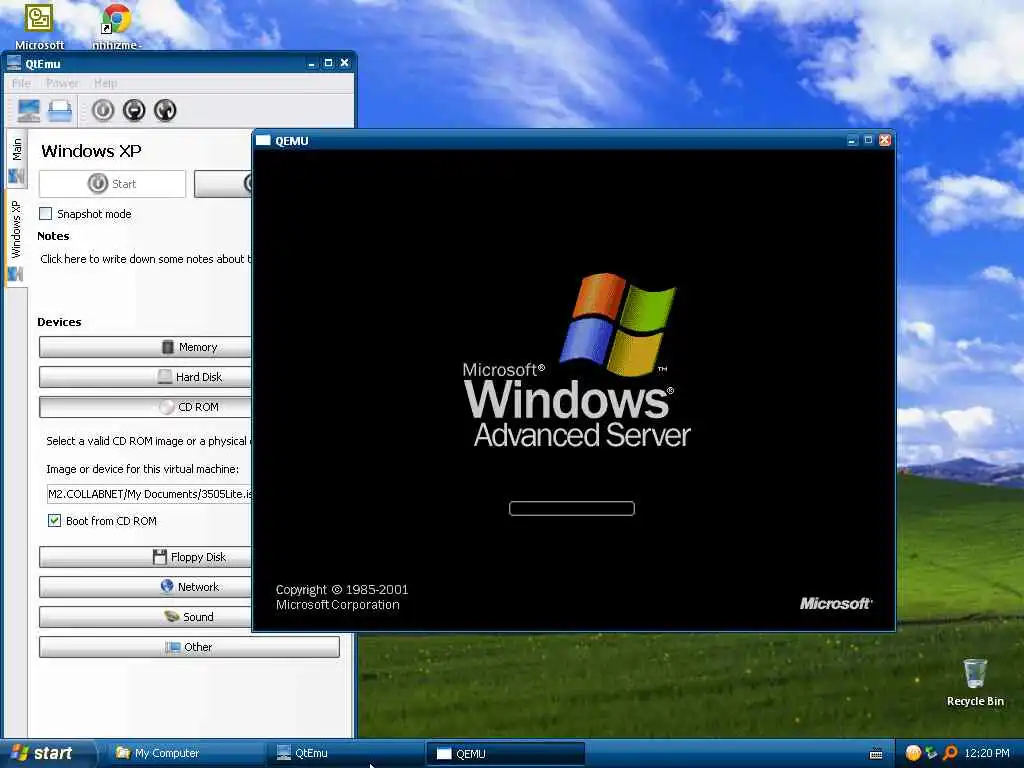1024x768 pixels.
Task: Click the second power (stop) icon in QtEmu toolbar
Action: [134, 110]
